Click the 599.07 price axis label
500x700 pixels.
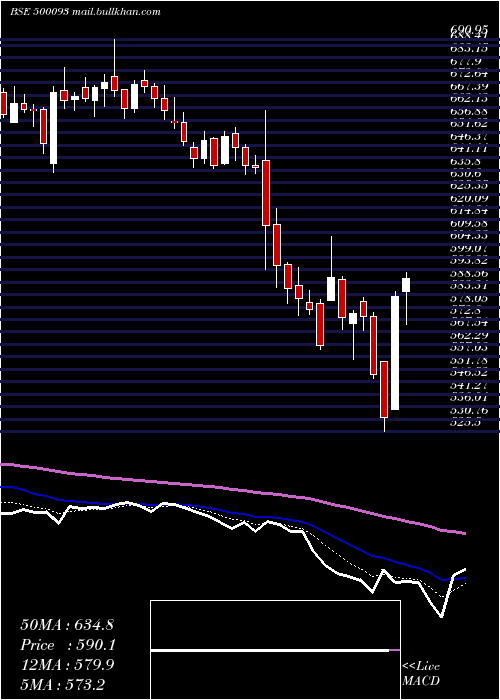pos(468,248)
